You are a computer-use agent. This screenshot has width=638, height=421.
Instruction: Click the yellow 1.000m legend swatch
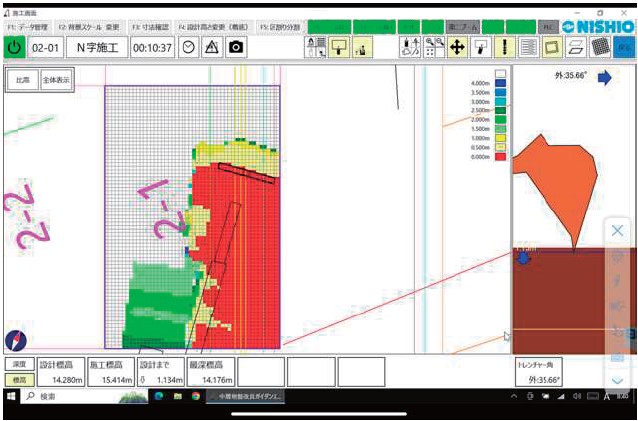click(x=500, y=138)
